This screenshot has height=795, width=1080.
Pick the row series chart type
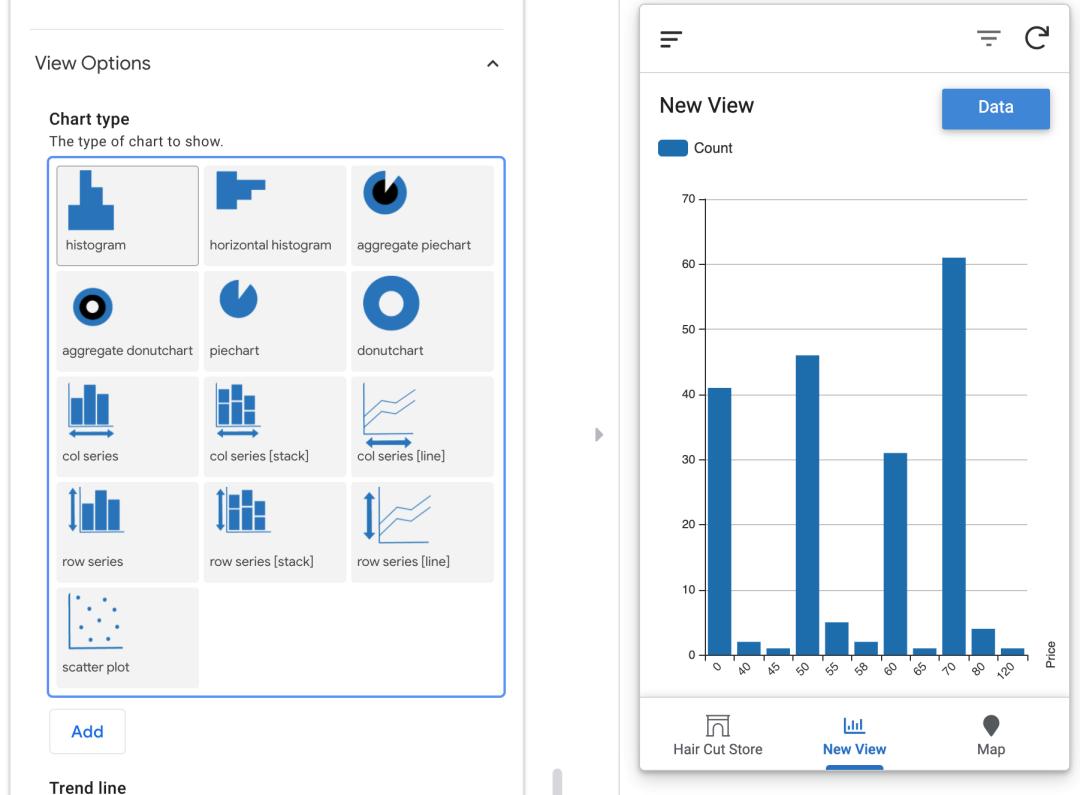(x=127, y=532)
